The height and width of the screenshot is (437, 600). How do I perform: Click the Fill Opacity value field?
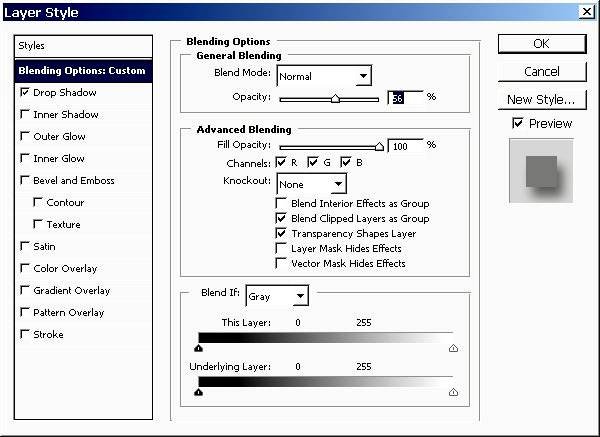coord(405,145)
